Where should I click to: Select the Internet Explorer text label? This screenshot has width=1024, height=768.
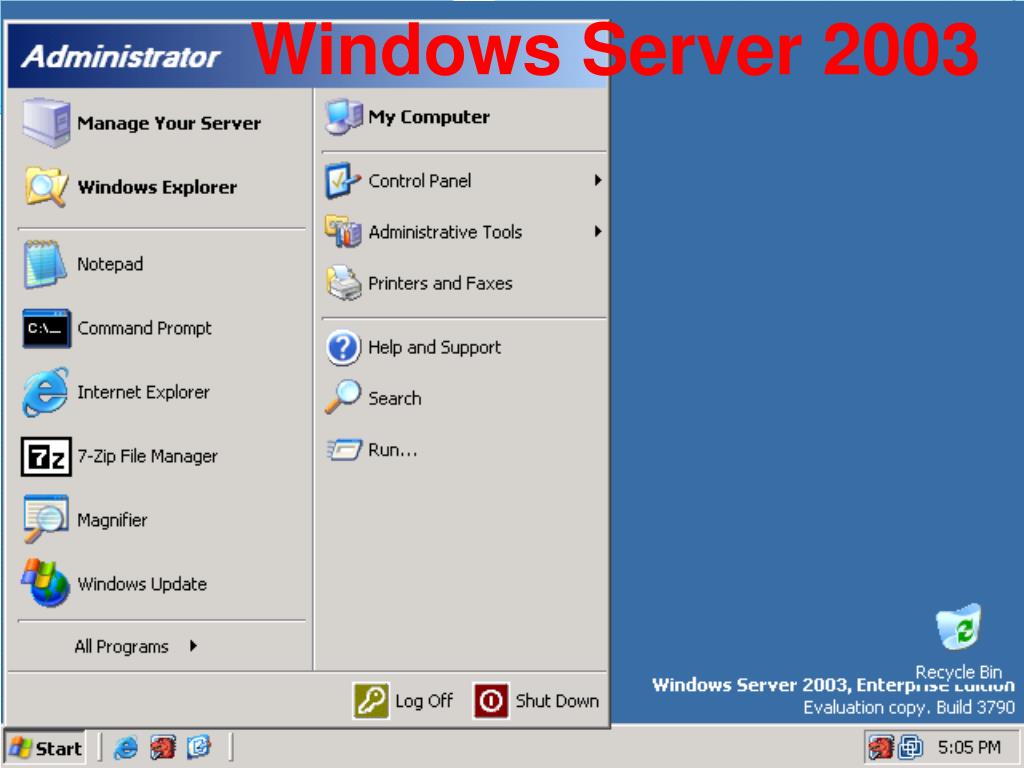144,392
